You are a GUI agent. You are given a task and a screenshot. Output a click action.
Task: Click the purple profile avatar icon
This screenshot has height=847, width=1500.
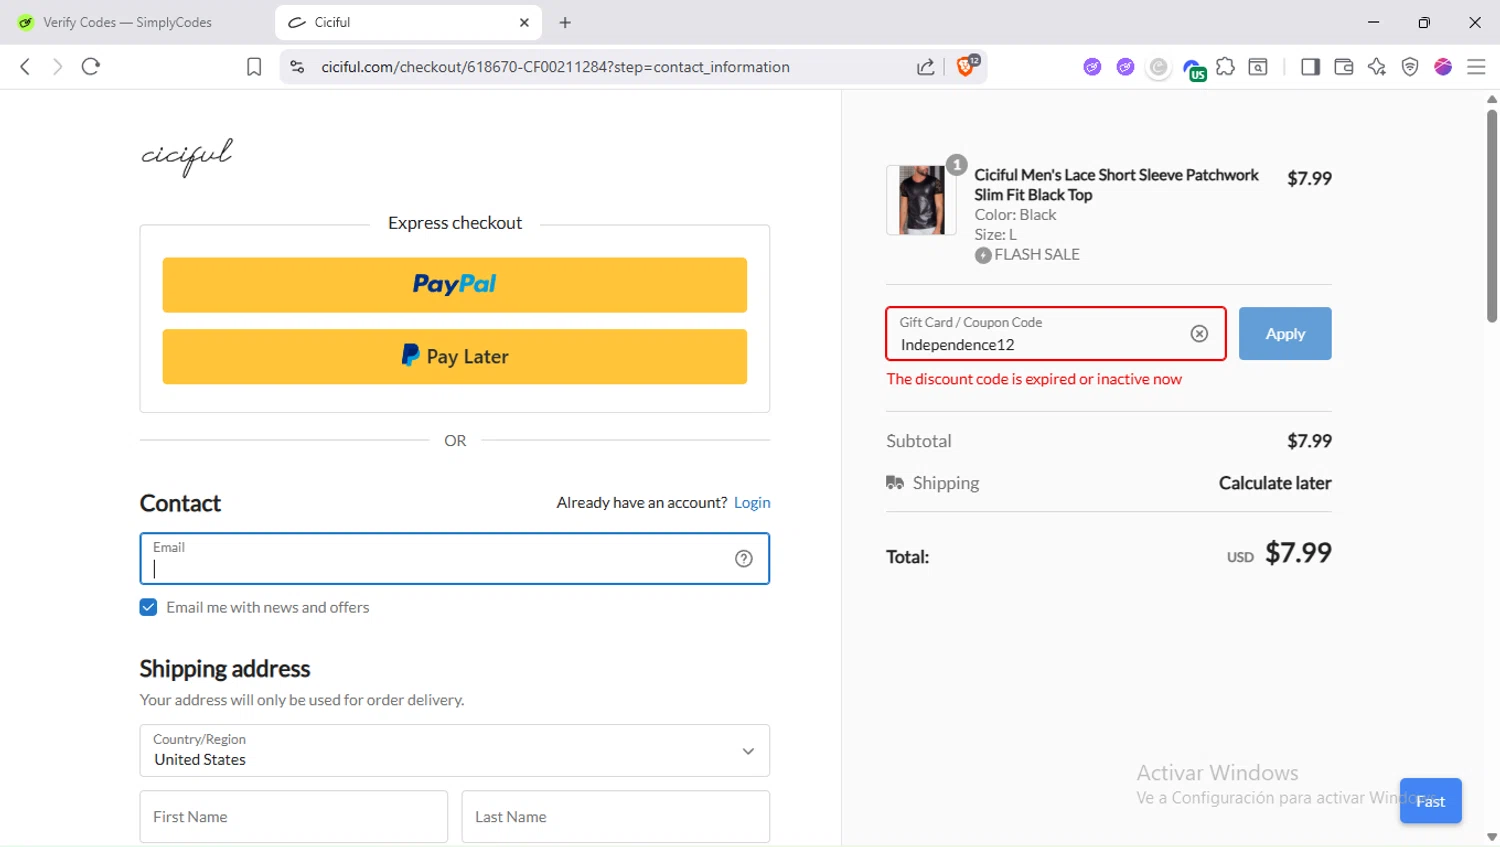click(1443, 67)
